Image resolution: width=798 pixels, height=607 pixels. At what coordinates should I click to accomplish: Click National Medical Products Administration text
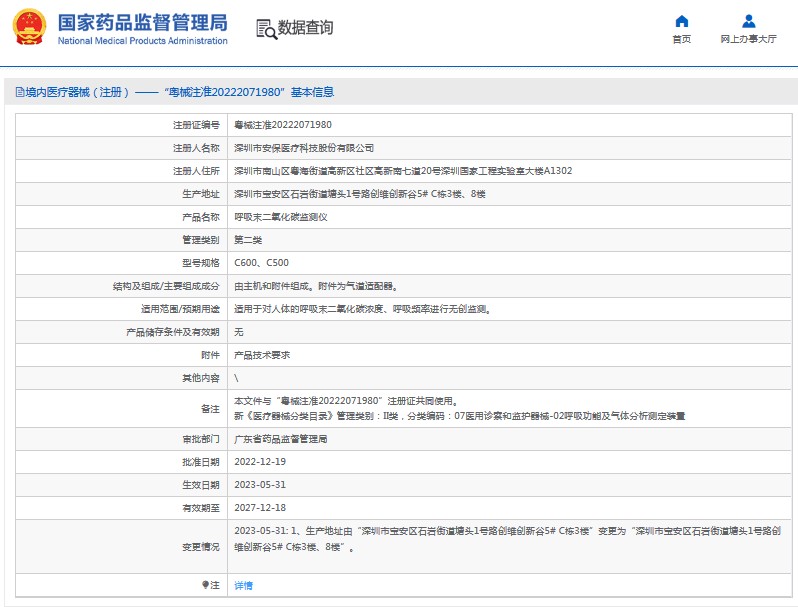coord(142,41)
